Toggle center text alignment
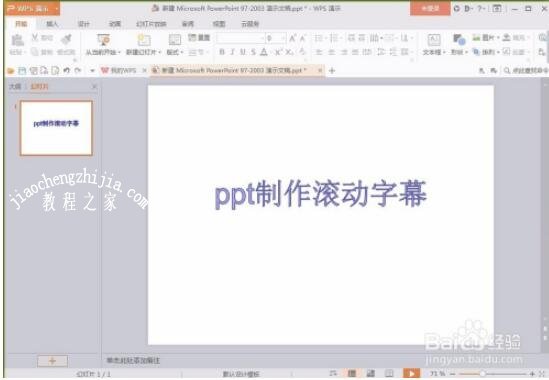Viewport: 549px width, 380px height. [331, 52]
